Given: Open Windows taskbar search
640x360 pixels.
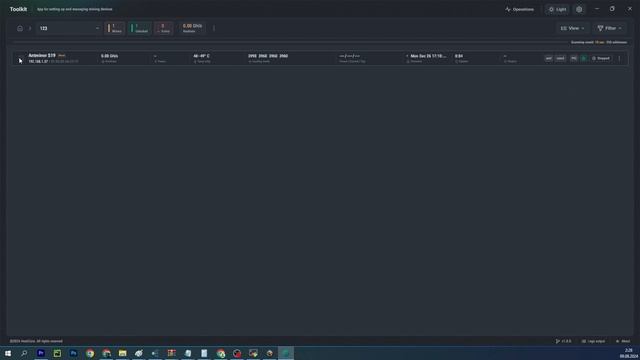Looking at the screenshot, I should (24, 353).
